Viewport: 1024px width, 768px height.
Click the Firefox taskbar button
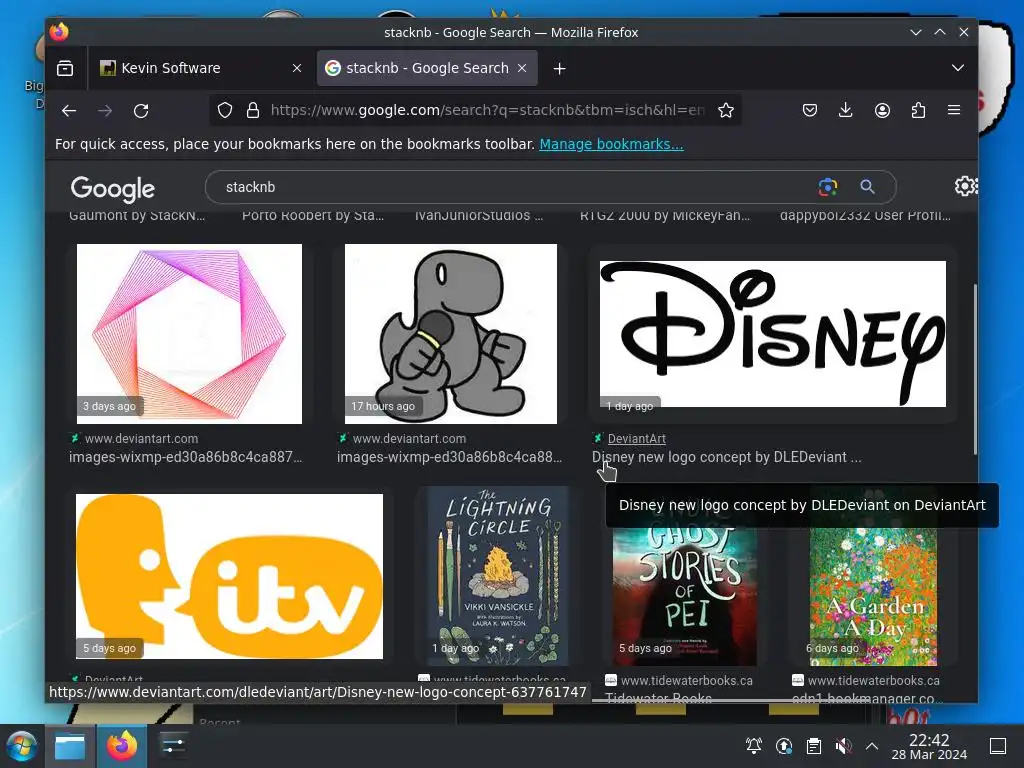(122, 746)
